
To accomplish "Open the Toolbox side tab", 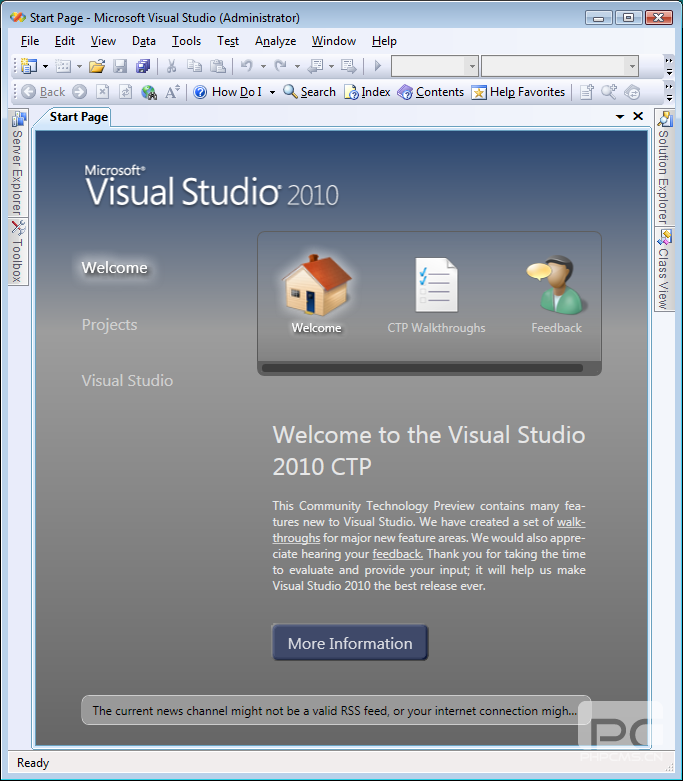I will pyautogui.click(x=18, y=252).
